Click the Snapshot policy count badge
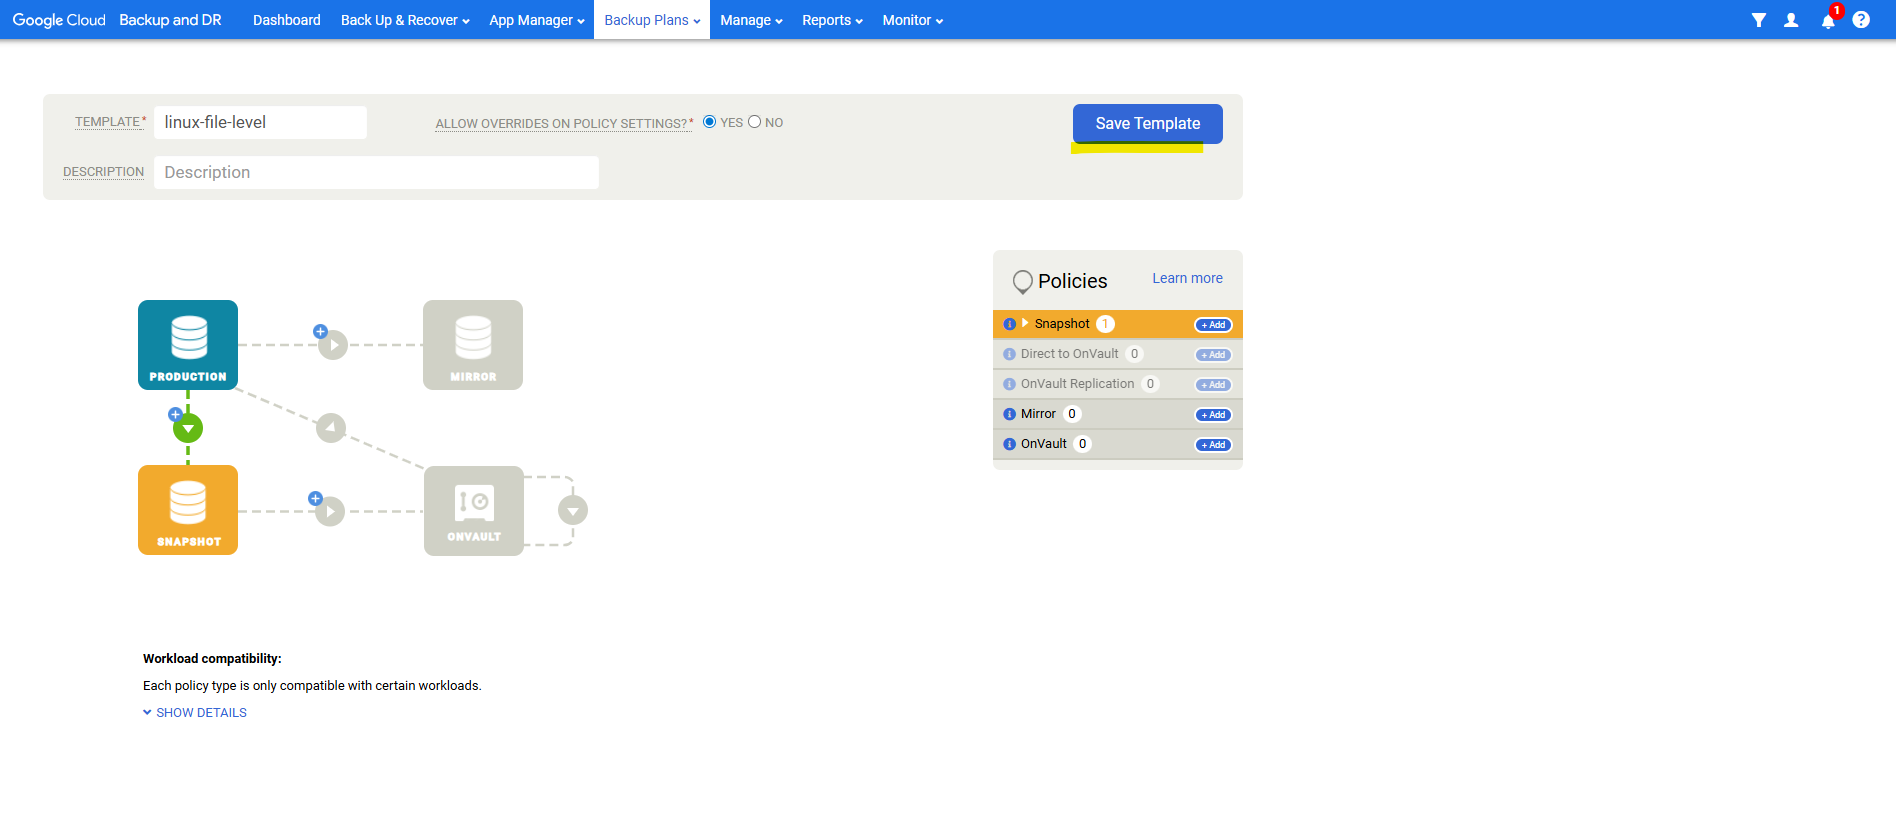Screen dimensions: 1896x819 point(1105,324)
